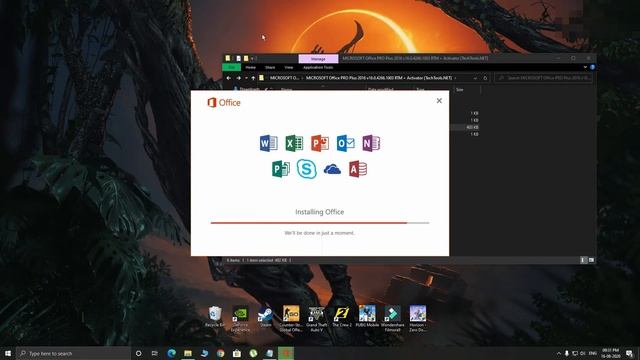
Task: Go forward in File Explorer
Action: (238, 78)
